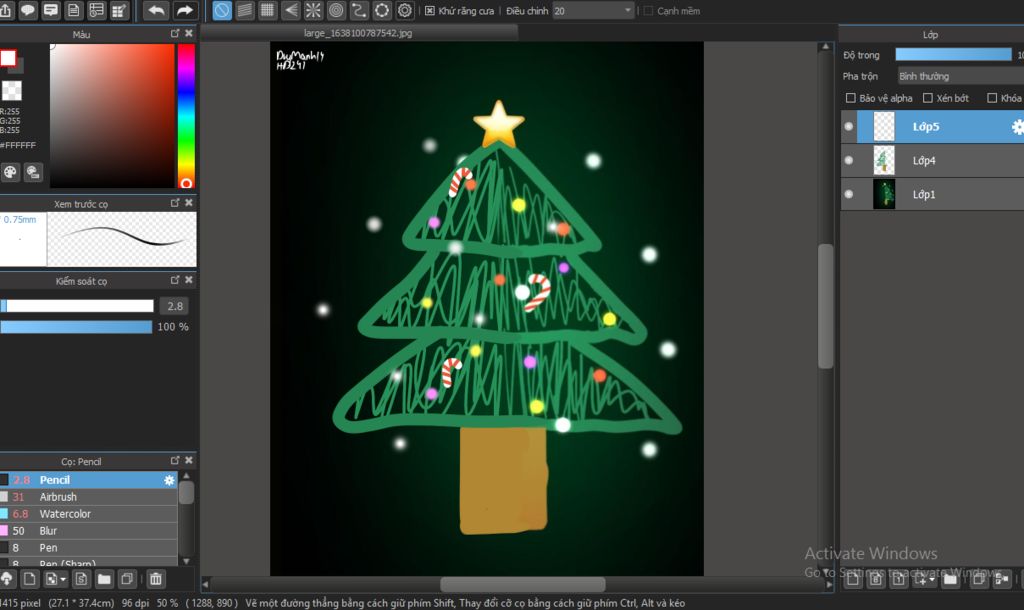
Task: Toggle the Khử răng cưa checkbox
Action: (x=430, y=10)
